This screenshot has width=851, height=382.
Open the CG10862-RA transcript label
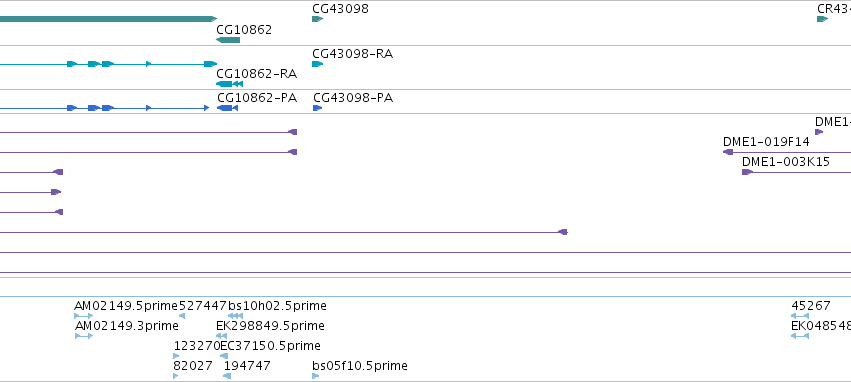pyautogui.click(x=257, y=74)
